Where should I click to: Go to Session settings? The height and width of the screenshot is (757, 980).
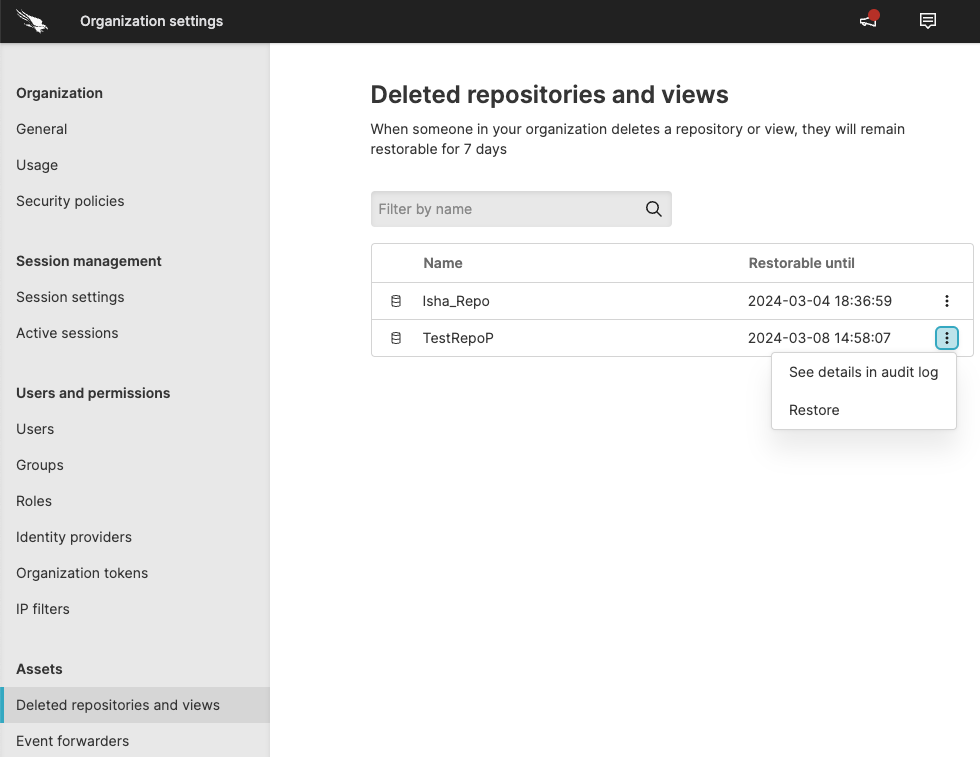(70, 297)
